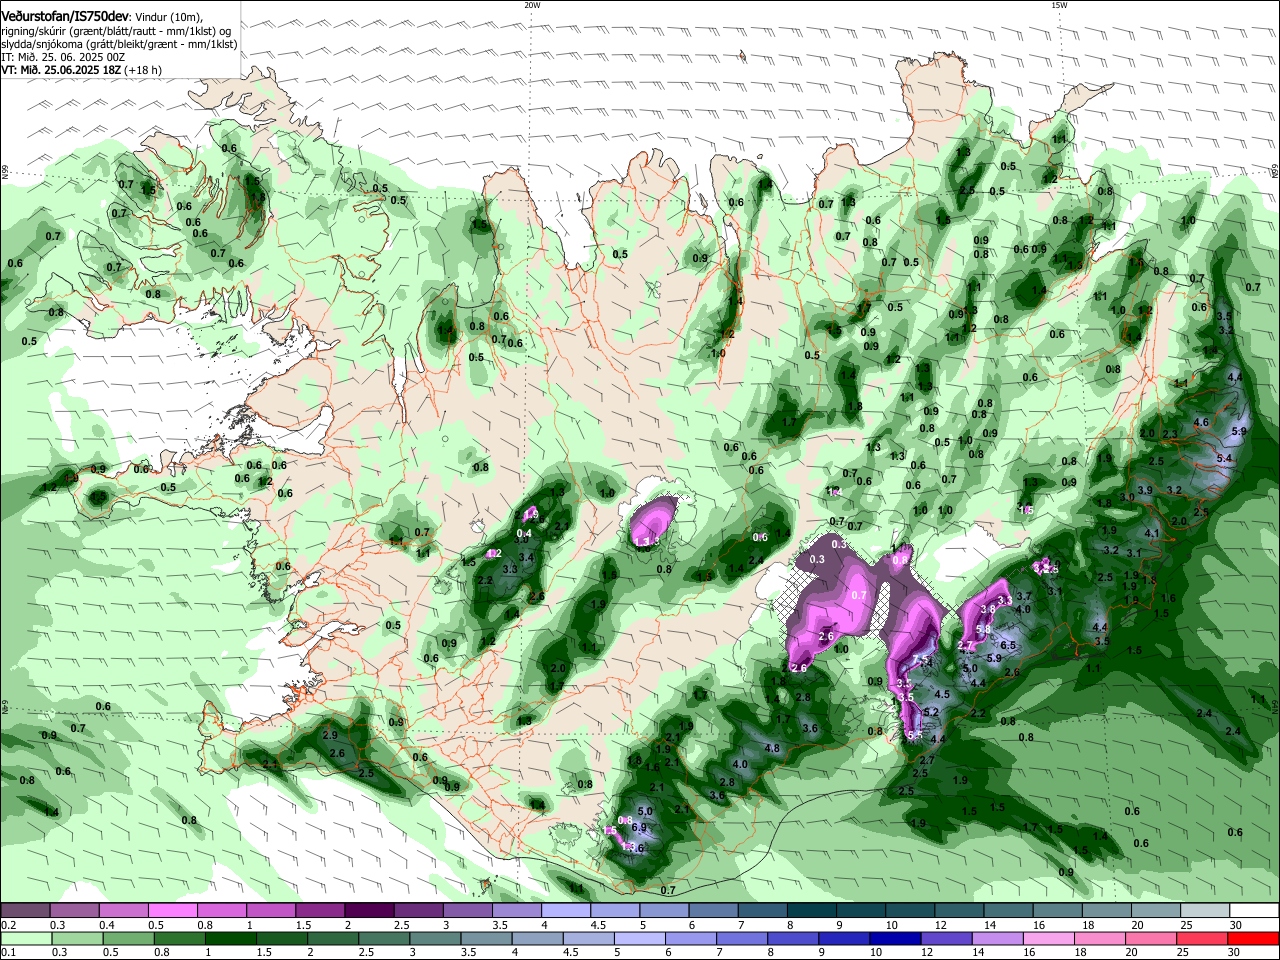The image size is (1280, 960).
Task: Pick the 8 medium blue swatch in lower legend row
Action: tap(793, 939)
